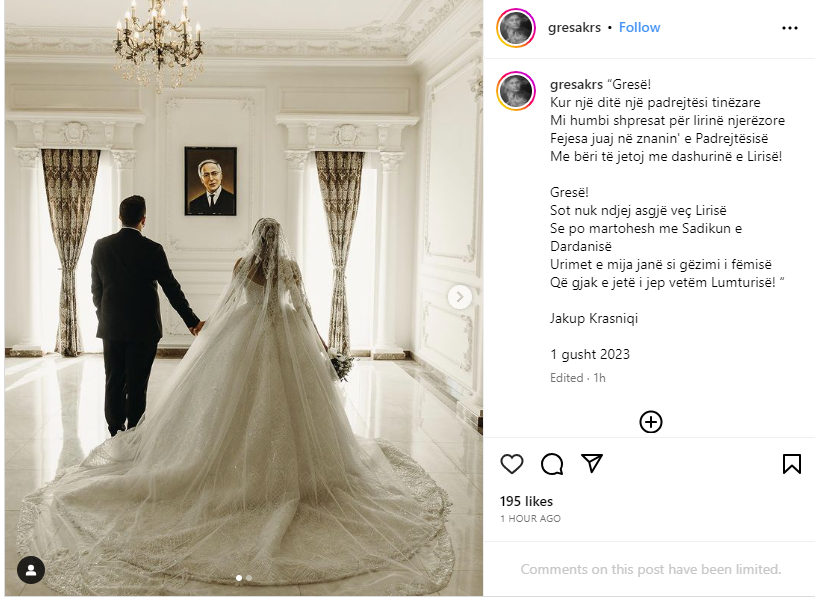Share the post via paper plane icon
The width and height of the screenshot is (815, 599).
click(591, 463)
